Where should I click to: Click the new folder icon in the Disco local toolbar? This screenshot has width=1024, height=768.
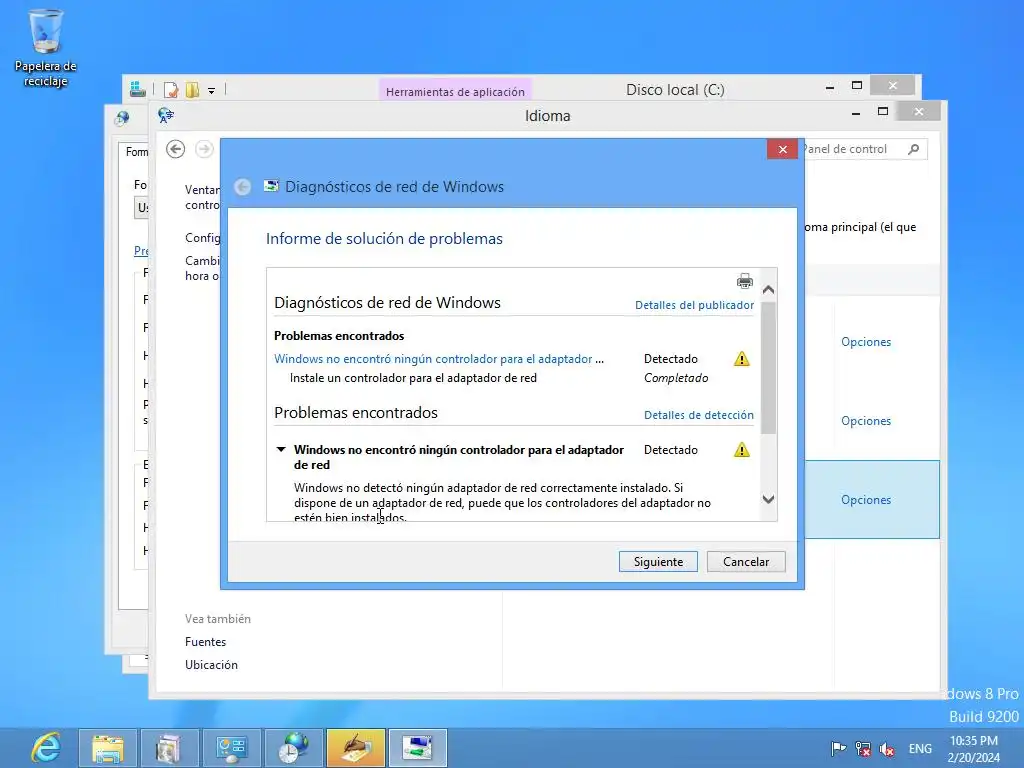(x=192, y=89)
